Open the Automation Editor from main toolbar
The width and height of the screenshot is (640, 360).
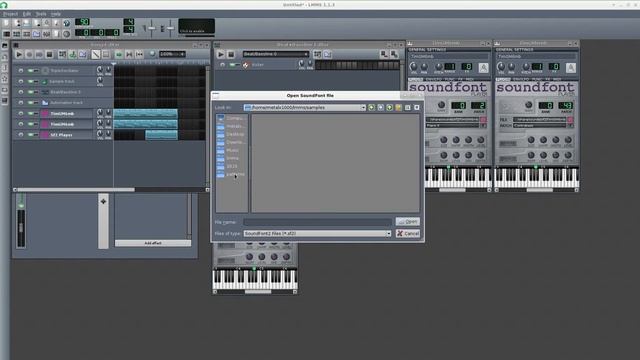coord(37,34)
